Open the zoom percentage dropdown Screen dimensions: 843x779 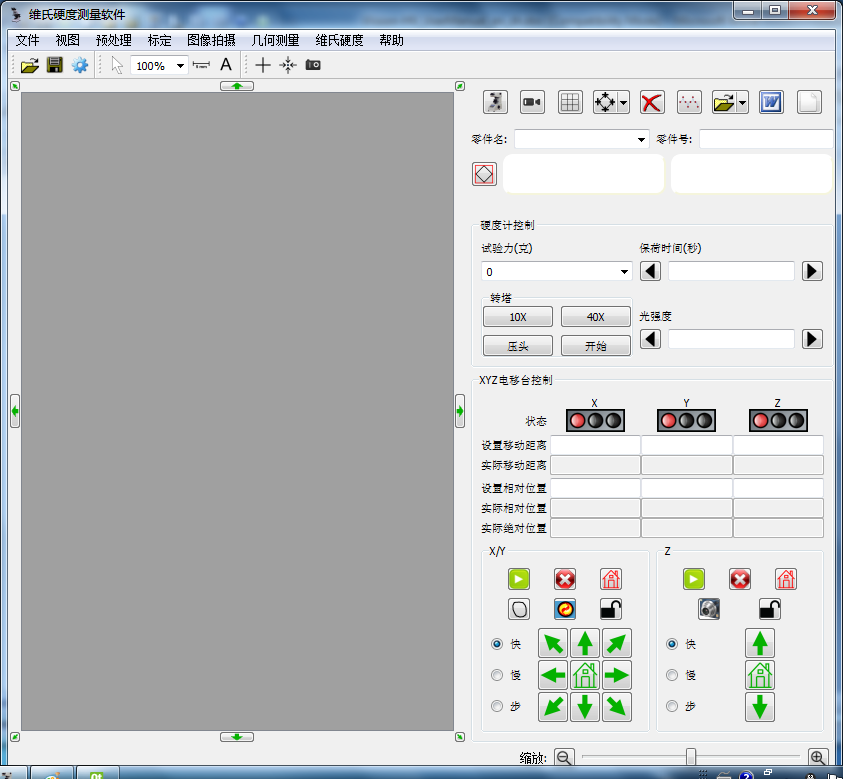182,64
